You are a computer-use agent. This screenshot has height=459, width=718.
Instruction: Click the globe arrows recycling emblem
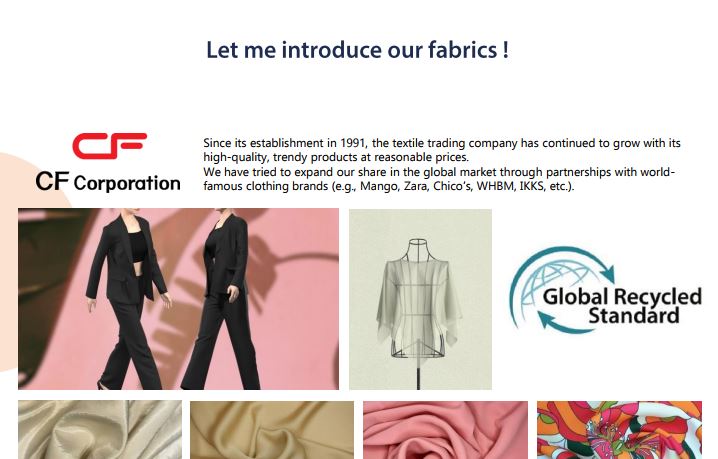(x=561, y=290)
